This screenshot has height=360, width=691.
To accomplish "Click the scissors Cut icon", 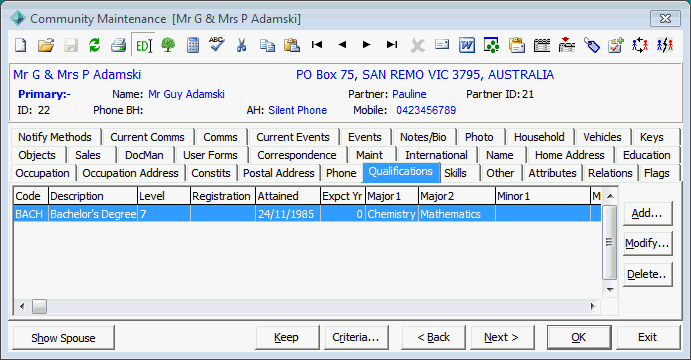I will point(241,45).
